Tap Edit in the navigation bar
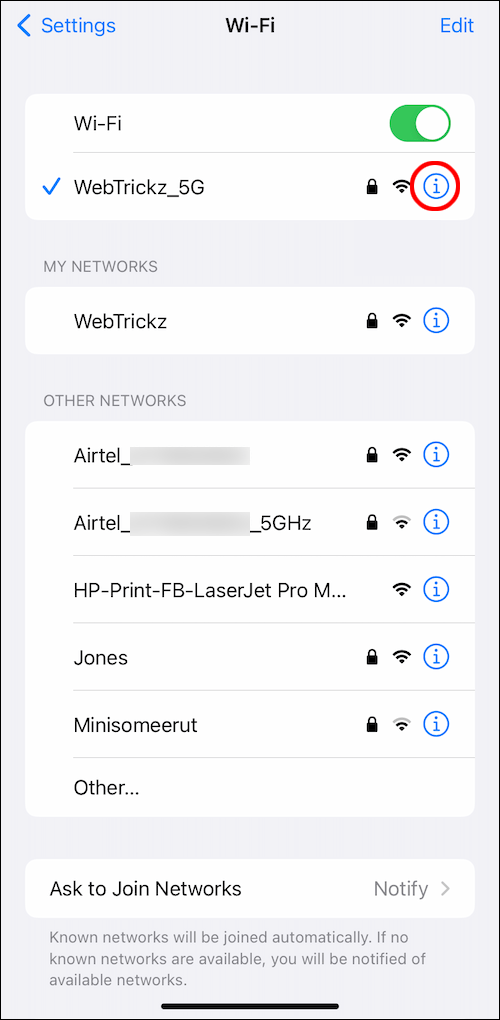The width and height of the screenshot is (500, 1020). [x=457, y=25]
